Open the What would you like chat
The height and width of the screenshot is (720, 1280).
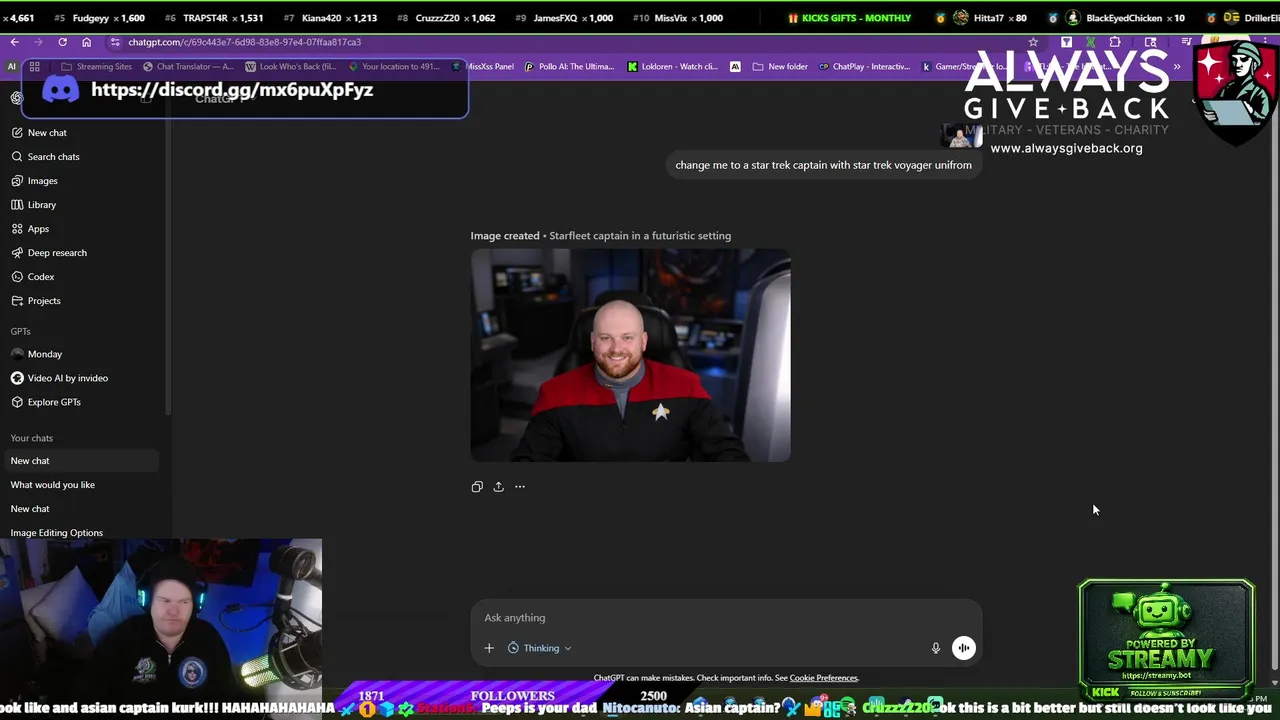[x=53, y=485]
